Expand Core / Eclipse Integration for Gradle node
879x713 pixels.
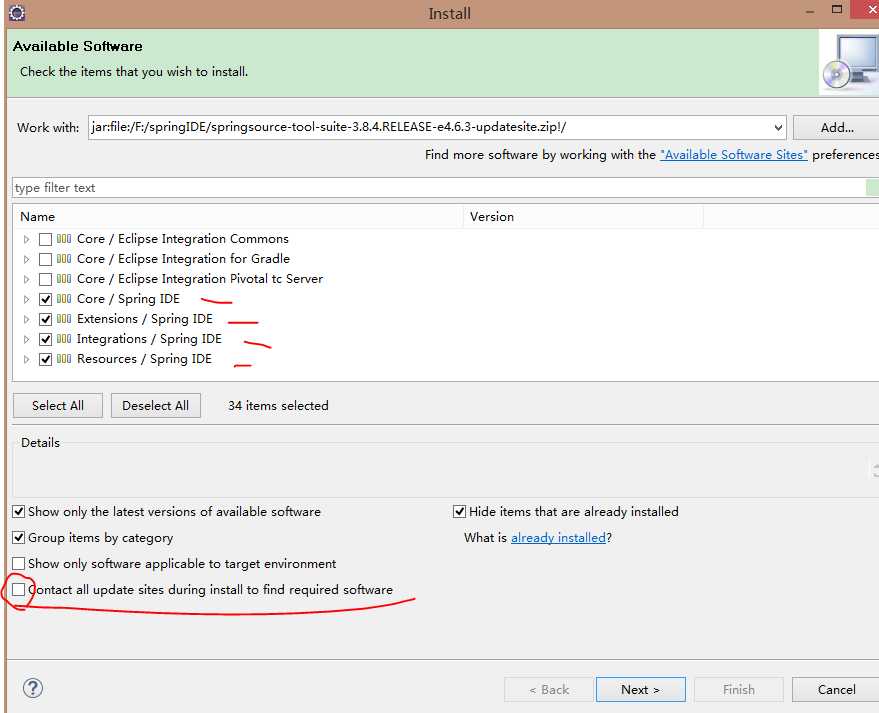pyautogui.click(x=26, y=260)
